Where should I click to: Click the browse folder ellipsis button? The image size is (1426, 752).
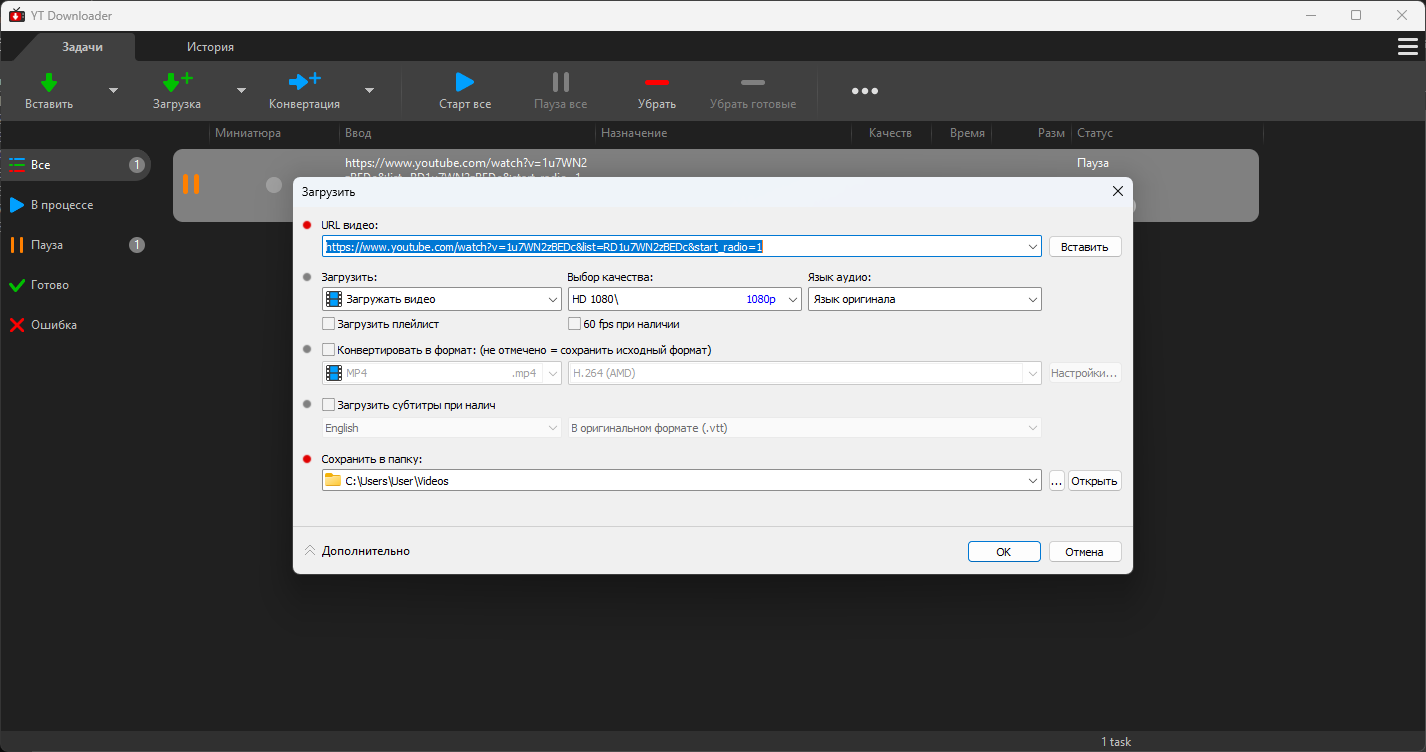pyautogui.click(x=1056, y=481)
